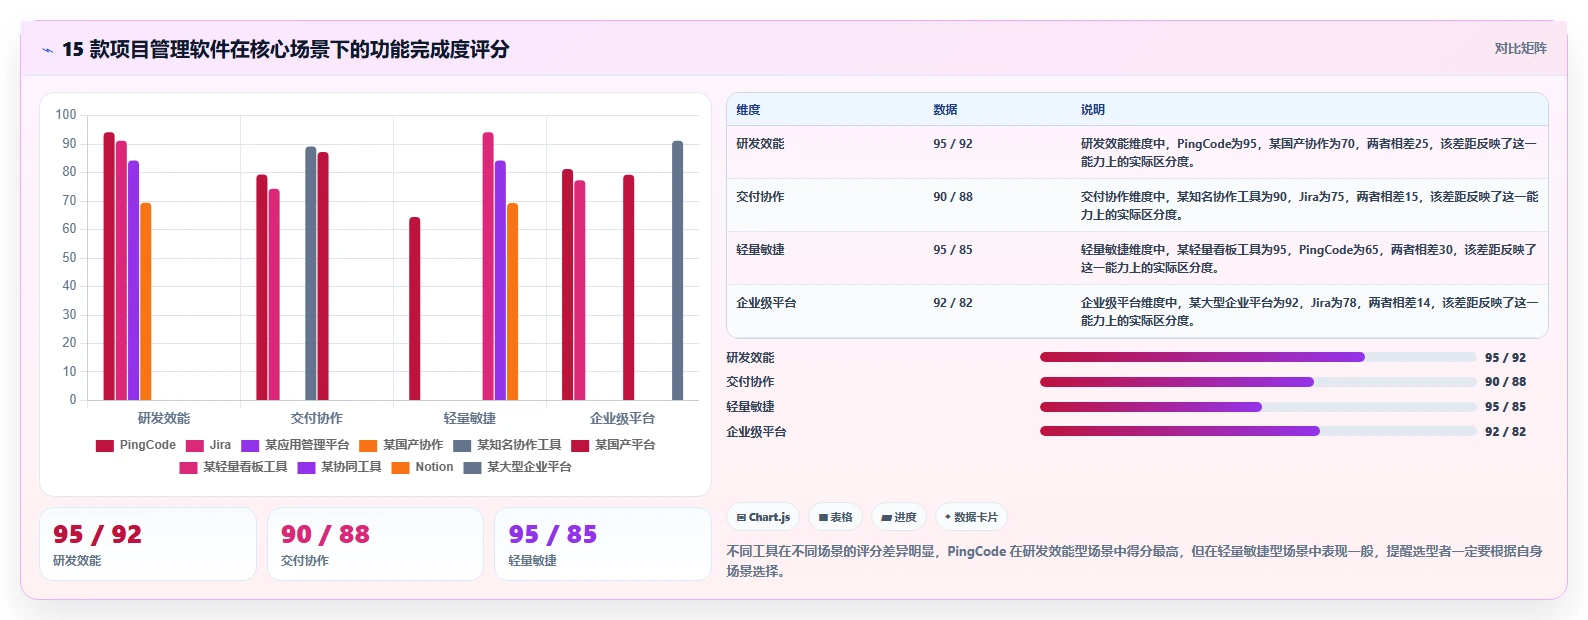Screen dimensions: 1588x620
Task: Click the PingCode bar in 研发效能 group
Action: (109, 266)
